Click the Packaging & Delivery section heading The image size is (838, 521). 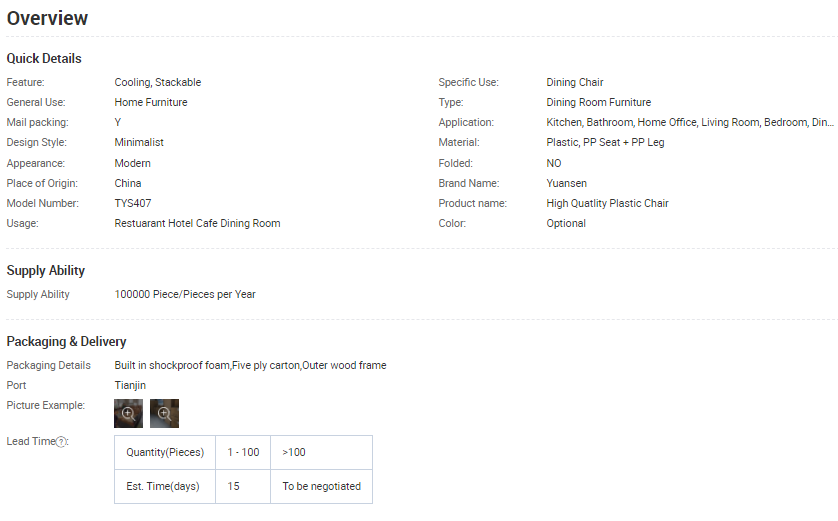tap(66, 342)
